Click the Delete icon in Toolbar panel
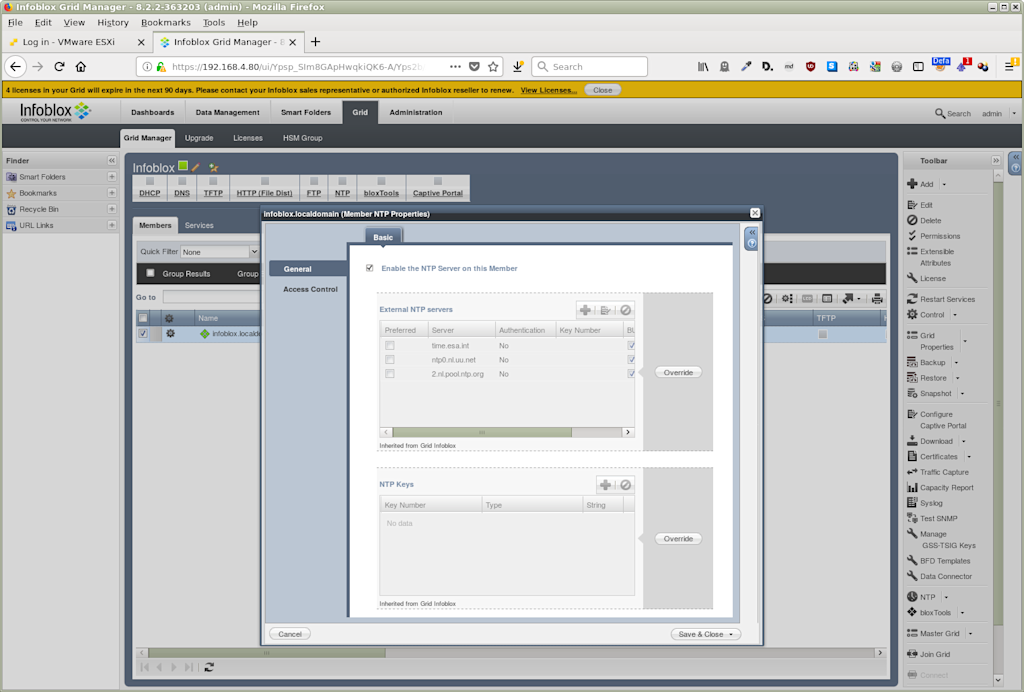This screenshot has height=692, width=1024. click(x=912, y=220)
